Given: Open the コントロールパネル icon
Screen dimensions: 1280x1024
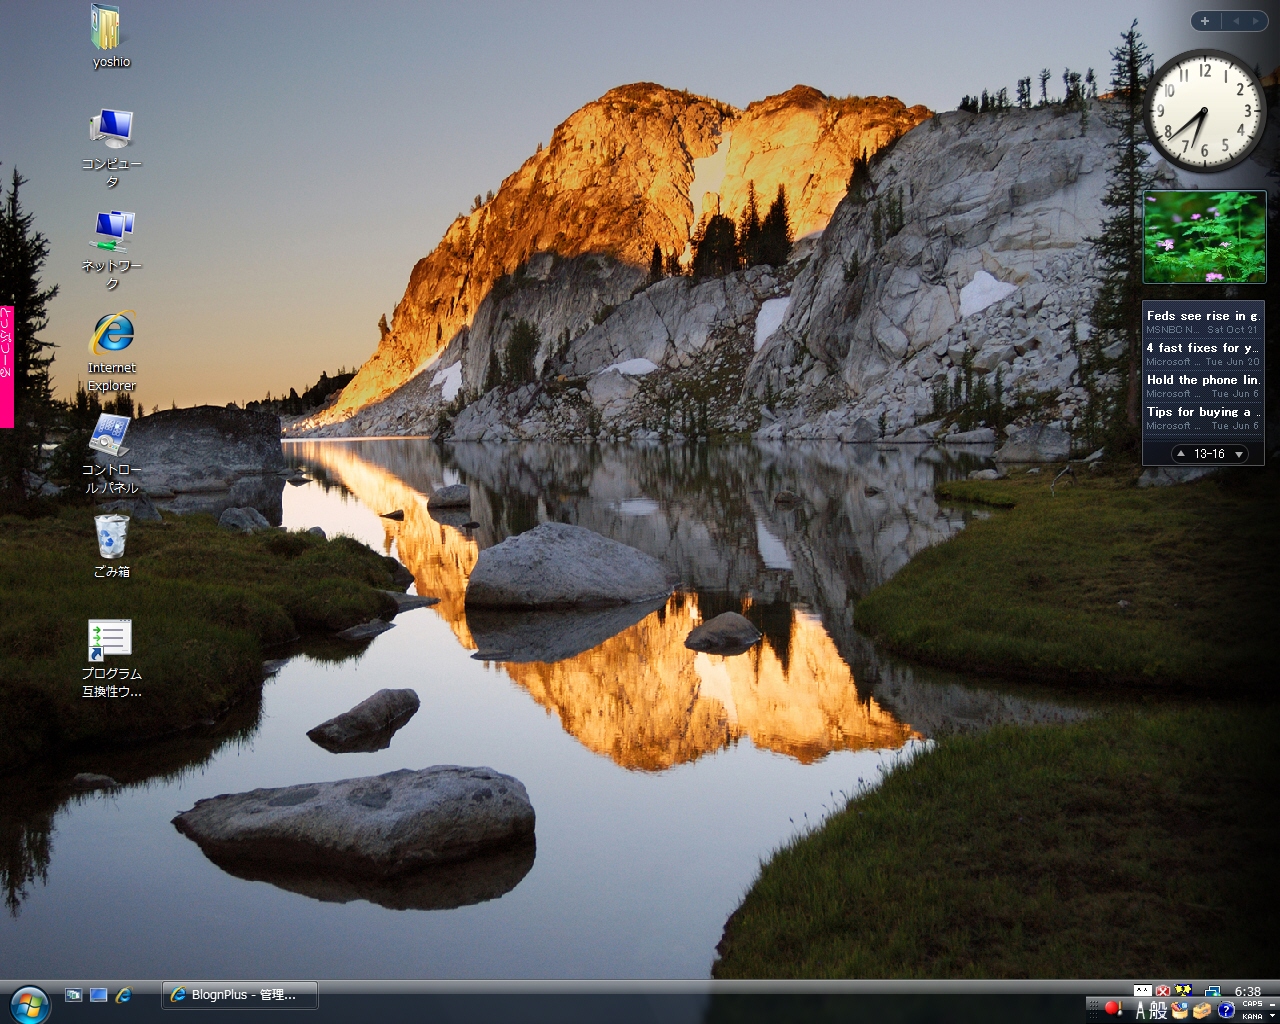Looking at the screenshot, I should pos(110,437).
